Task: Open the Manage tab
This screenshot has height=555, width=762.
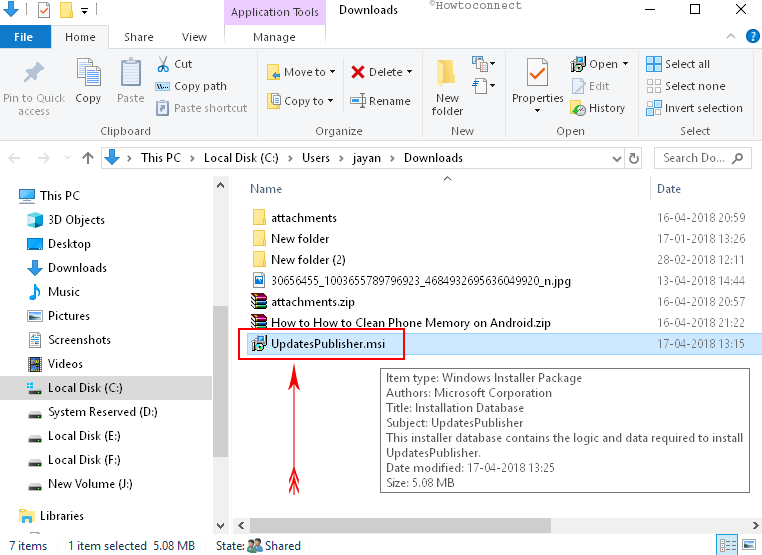Action: coord(274,37)
